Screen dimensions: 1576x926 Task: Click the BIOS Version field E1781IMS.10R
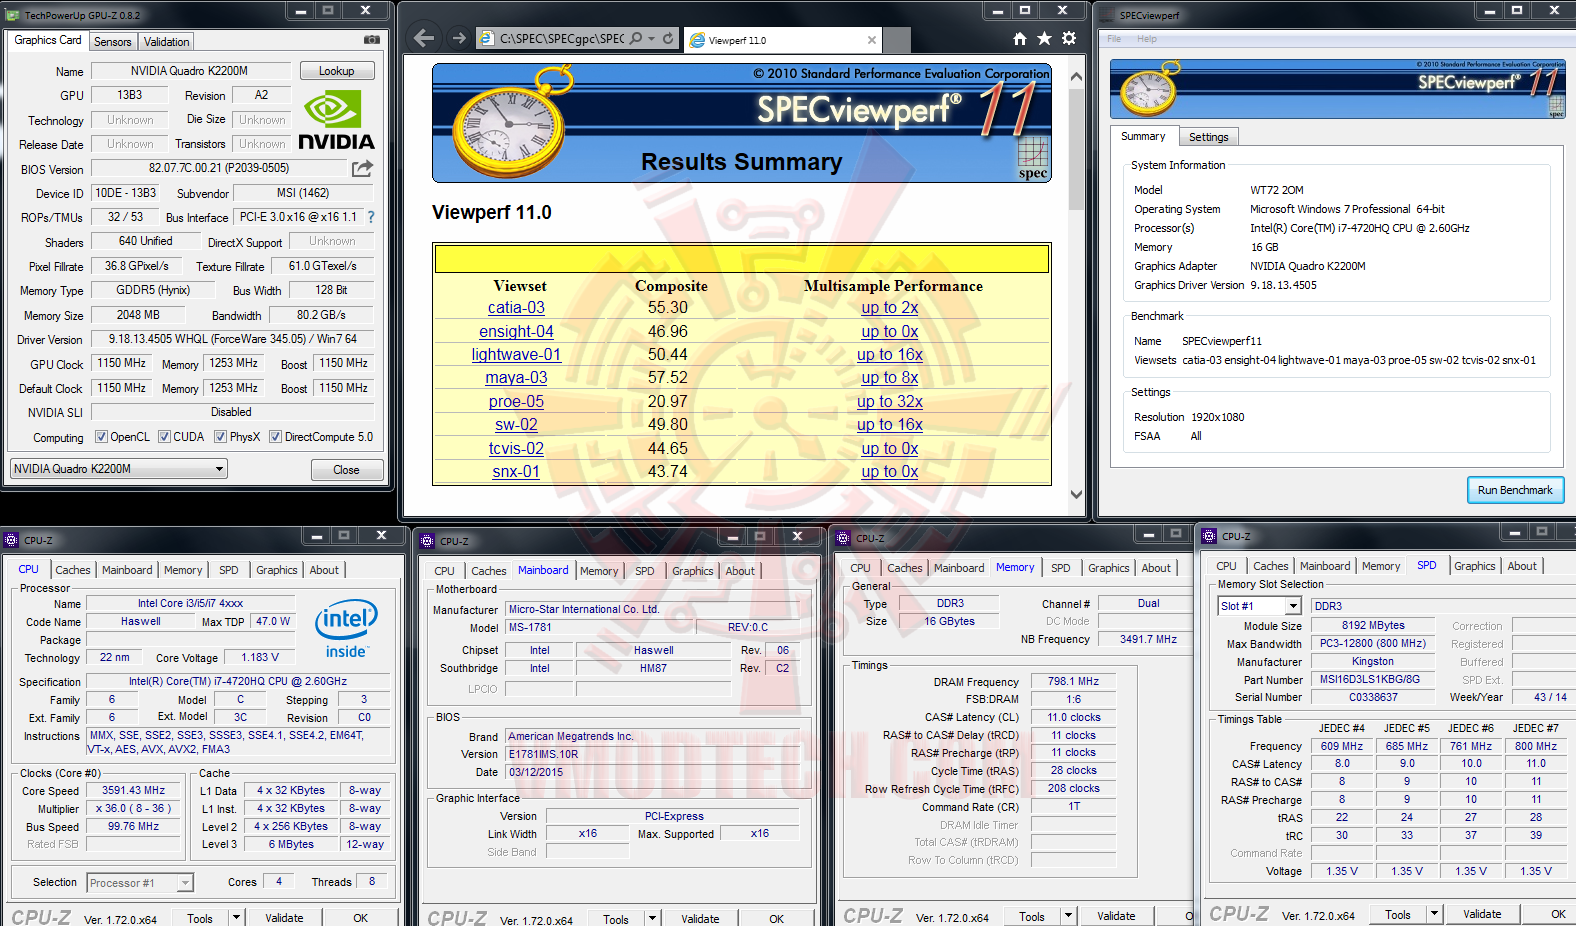tap(652, 755)
